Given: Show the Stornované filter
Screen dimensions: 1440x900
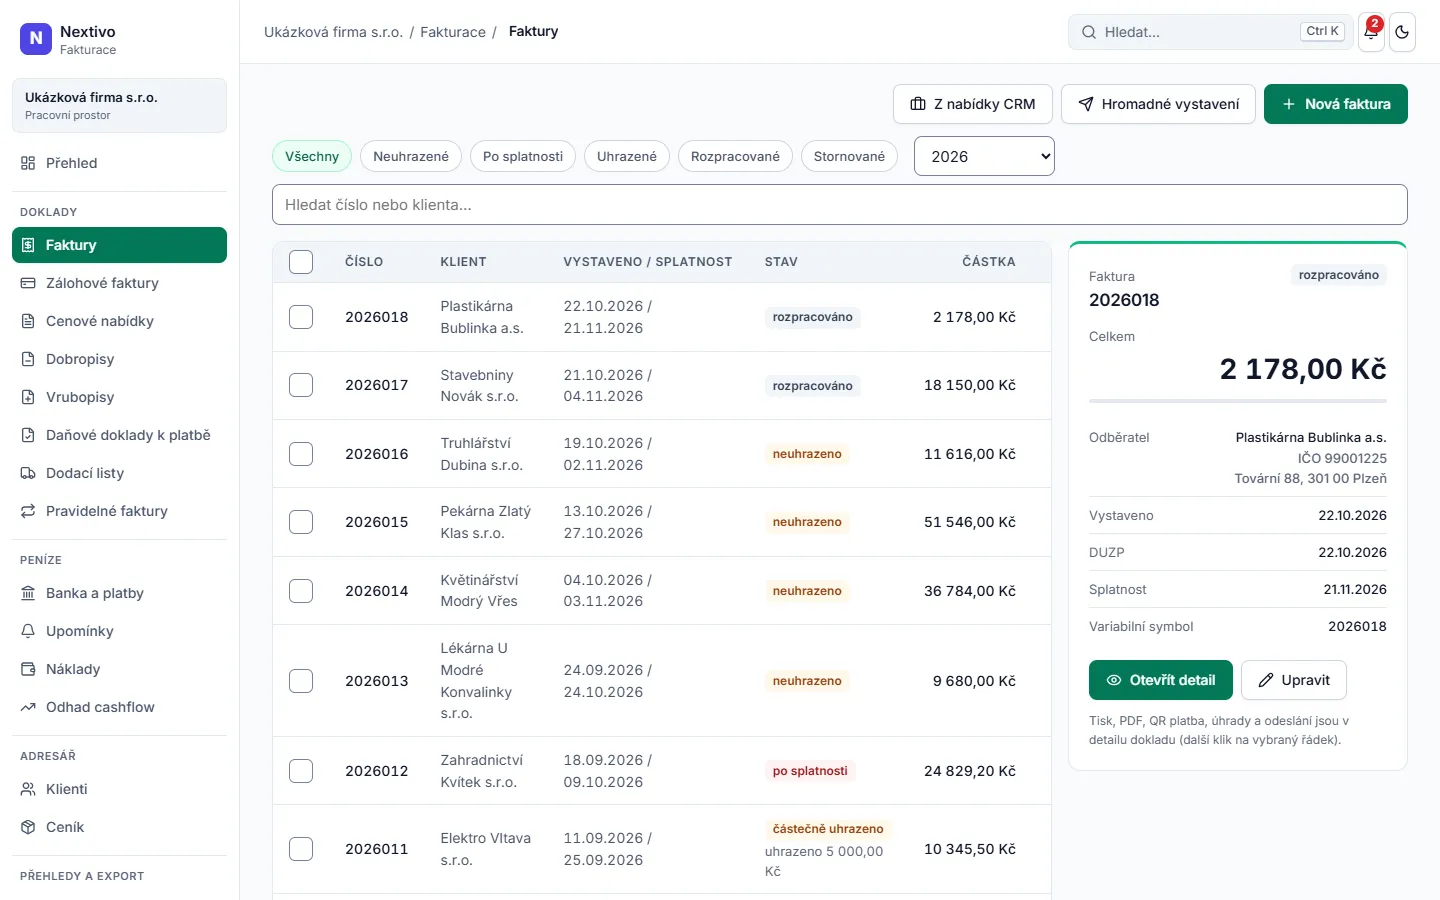Looking at the screenshot, I should click(x=849, y=156).
